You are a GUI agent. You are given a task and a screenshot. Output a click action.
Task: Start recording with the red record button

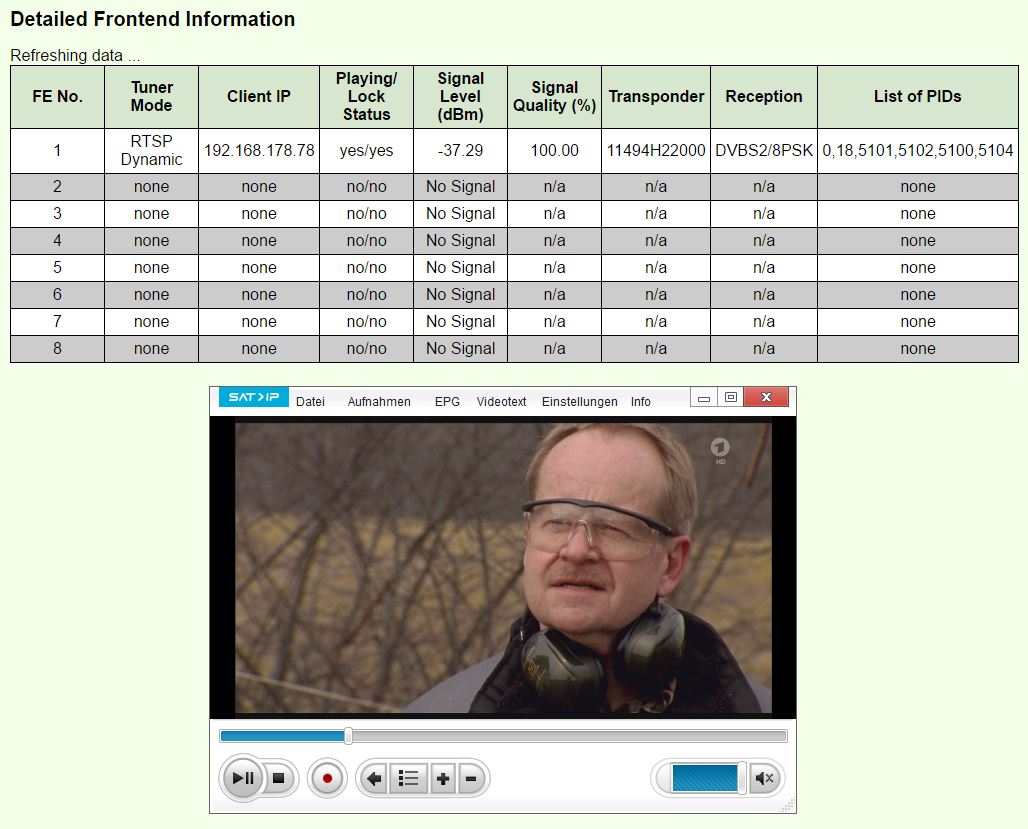(327, 778)
